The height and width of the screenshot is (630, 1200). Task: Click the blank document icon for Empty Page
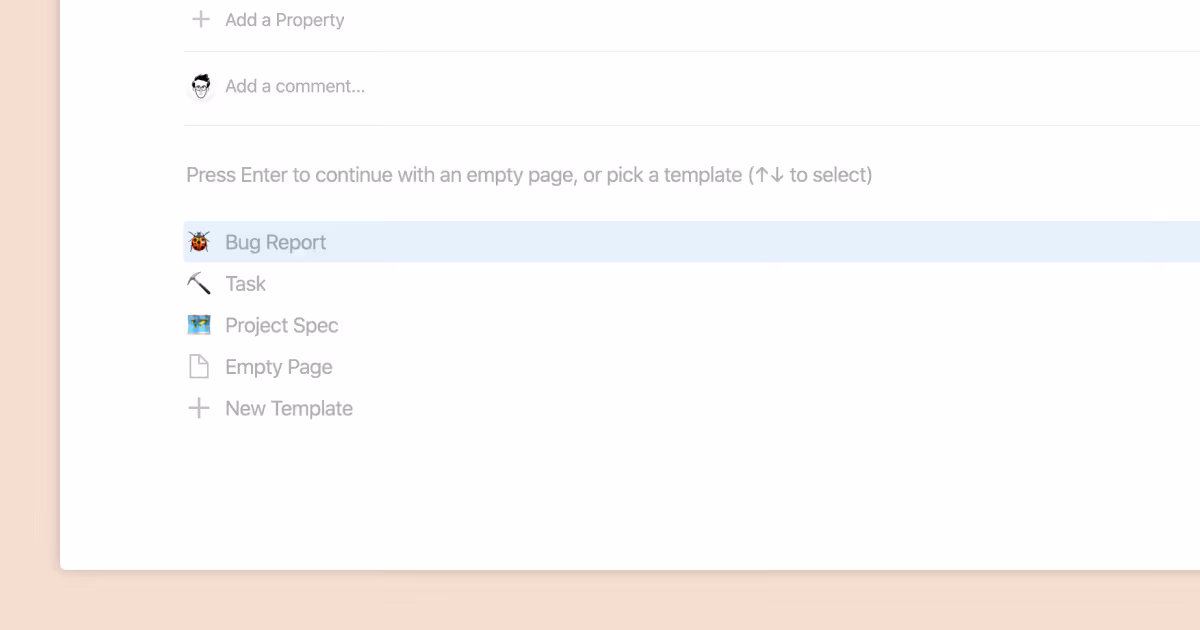(x=199, y=366)
